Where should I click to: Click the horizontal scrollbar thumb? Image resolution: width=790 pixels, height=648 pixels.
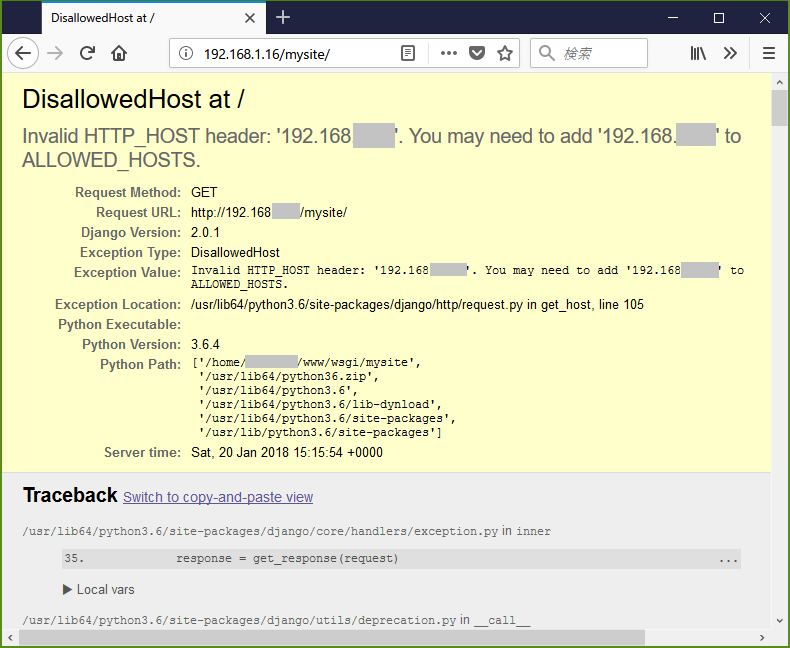point(332,637)
